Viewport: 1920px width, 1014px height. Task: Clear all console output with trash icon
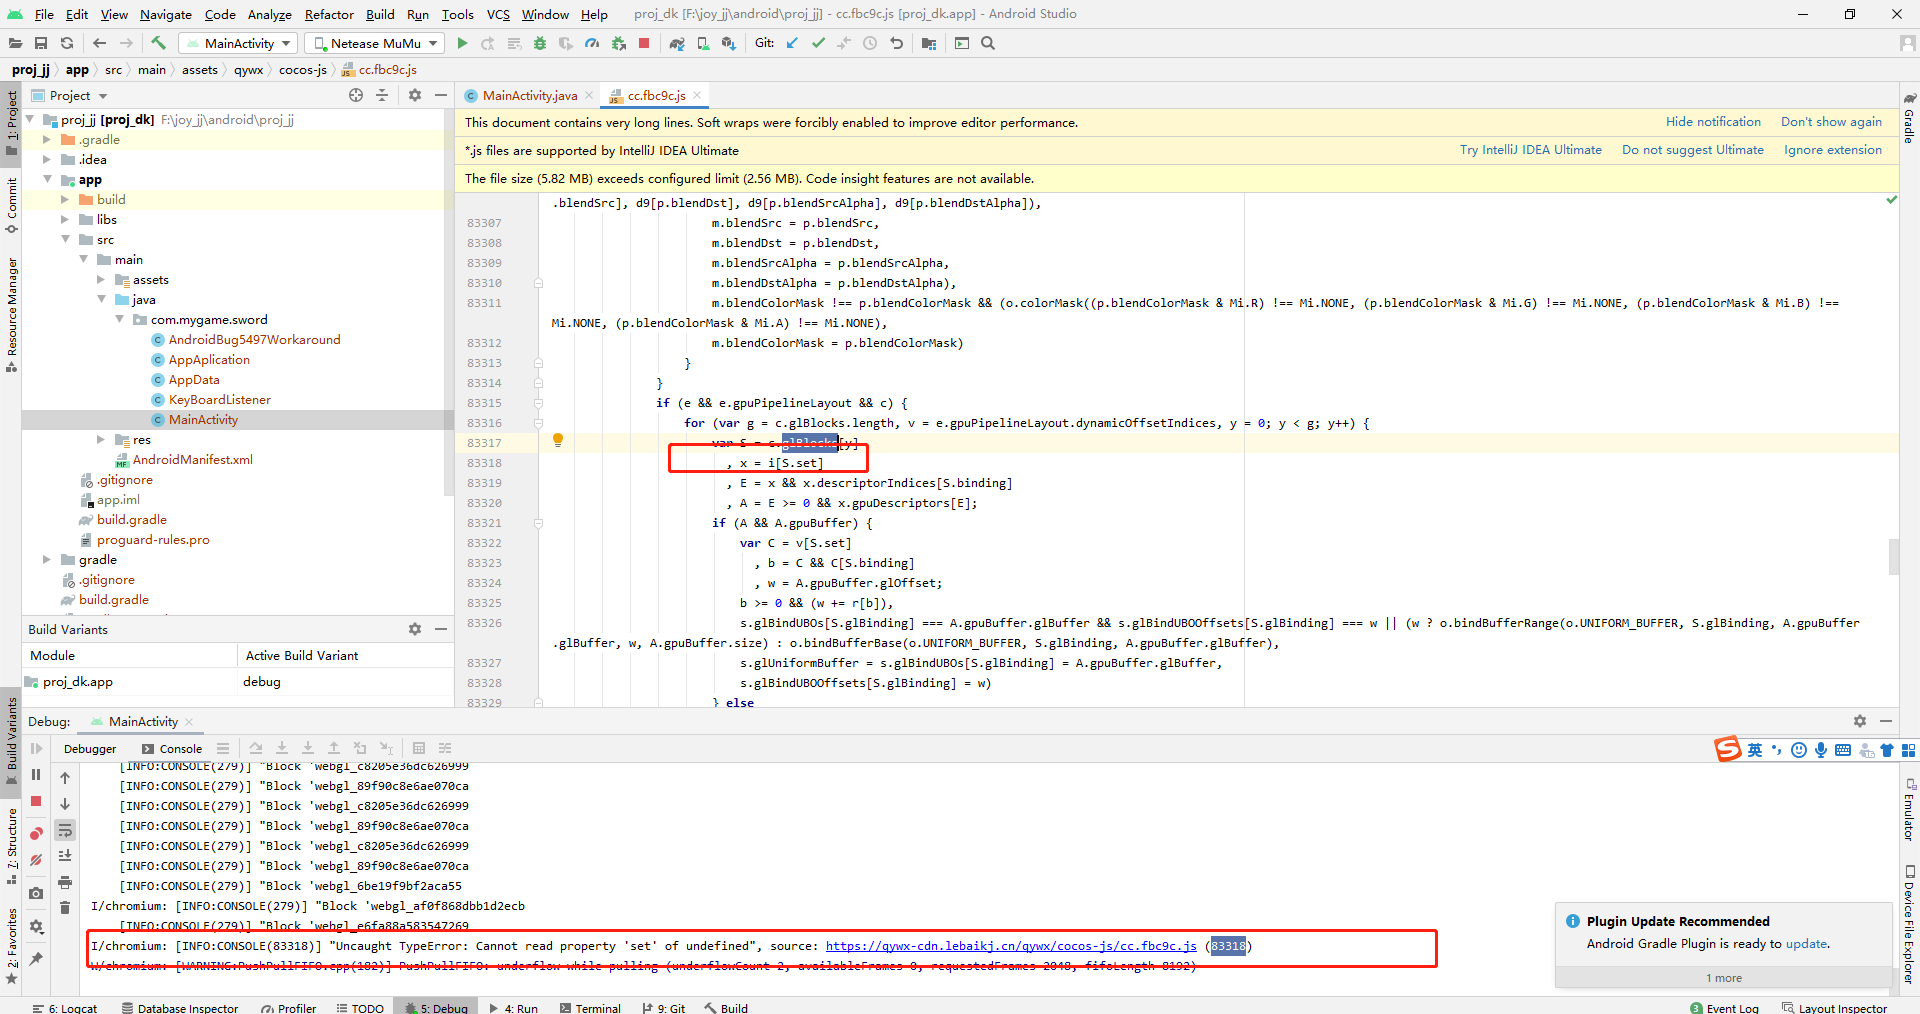coord(65,907)
